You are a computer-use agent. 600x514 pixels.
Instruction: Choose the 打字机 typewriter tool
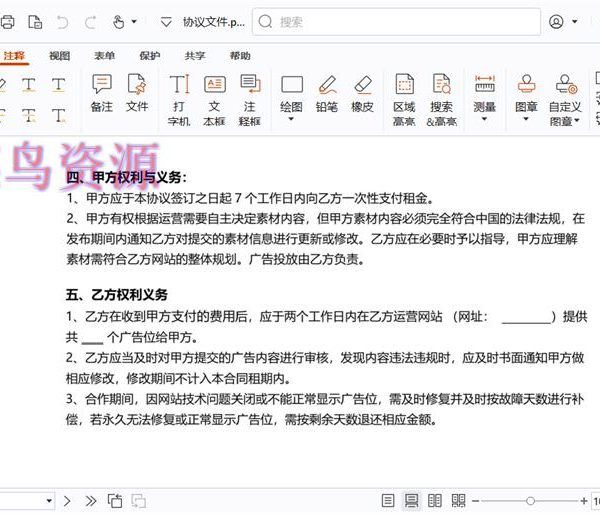179,98
